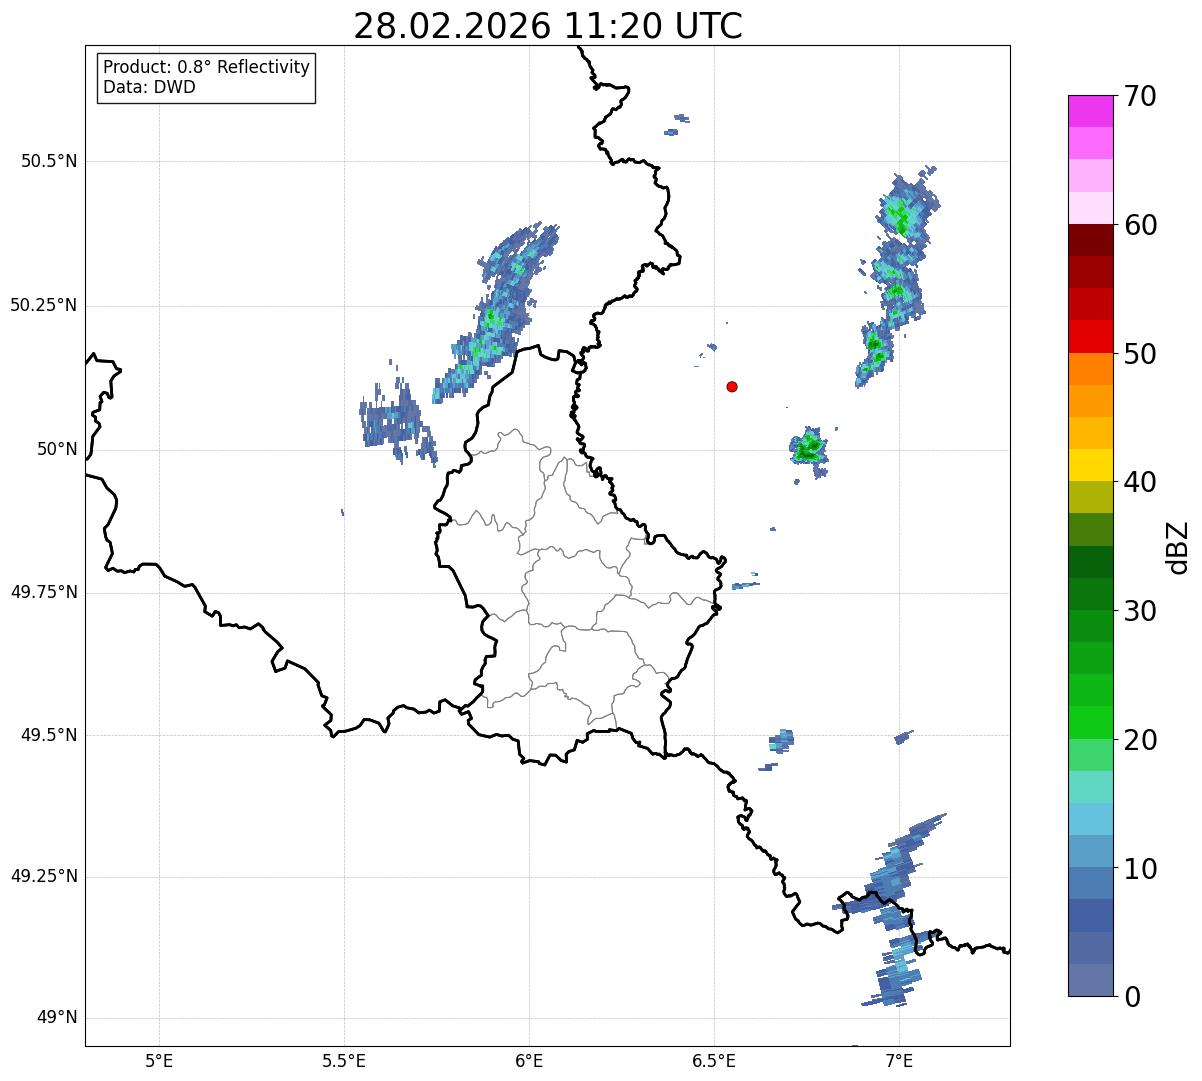Click the 50°N latitude label
Viewport: 1202px width, 1081px height.
57,449
